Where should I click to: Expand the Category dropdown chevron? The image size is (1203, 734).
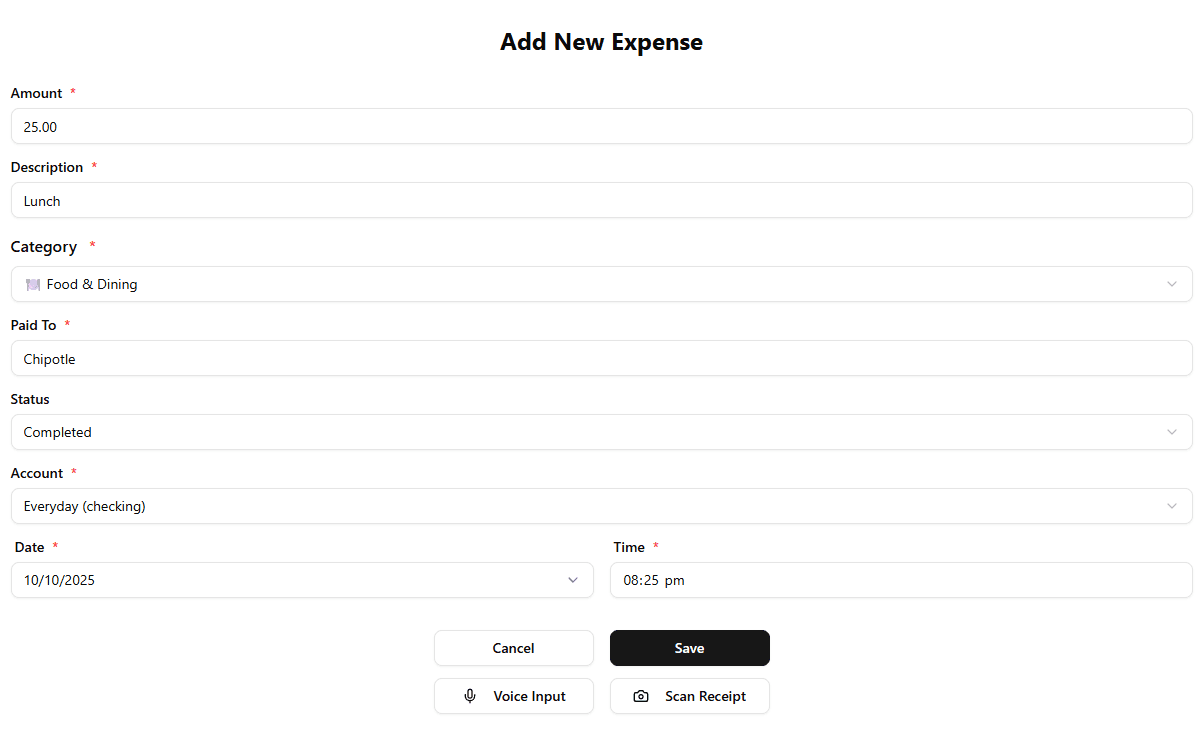point(1172,284)
